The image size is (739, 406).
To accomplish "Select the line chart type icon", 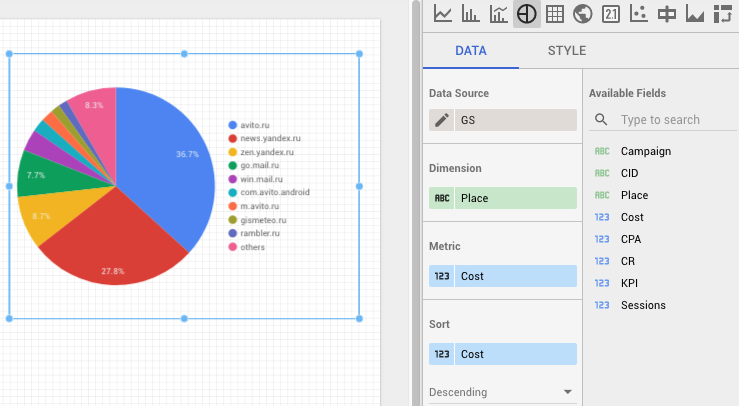I will [442, 14].
